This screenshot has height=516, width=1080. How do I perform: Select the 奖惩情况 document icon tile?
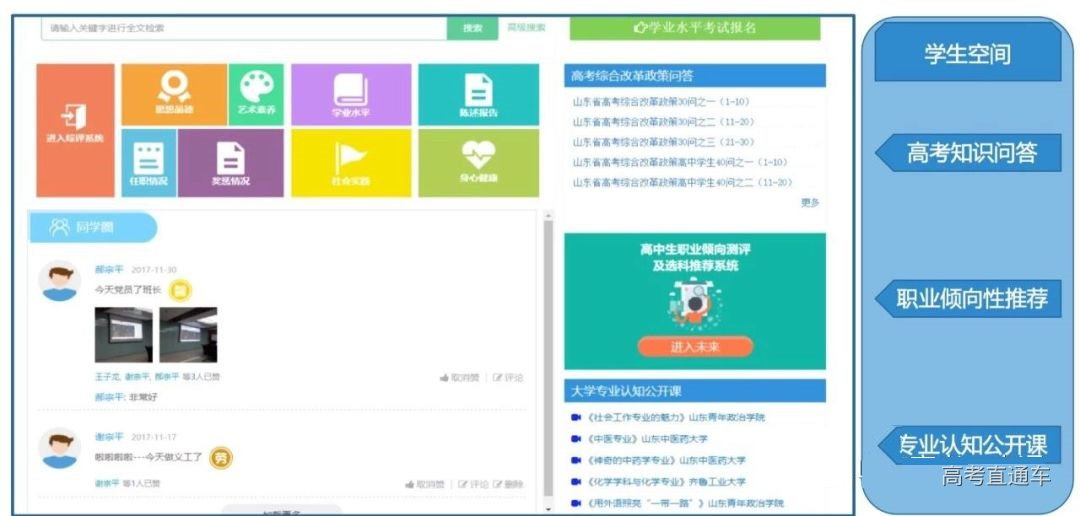tap(230, 163)
